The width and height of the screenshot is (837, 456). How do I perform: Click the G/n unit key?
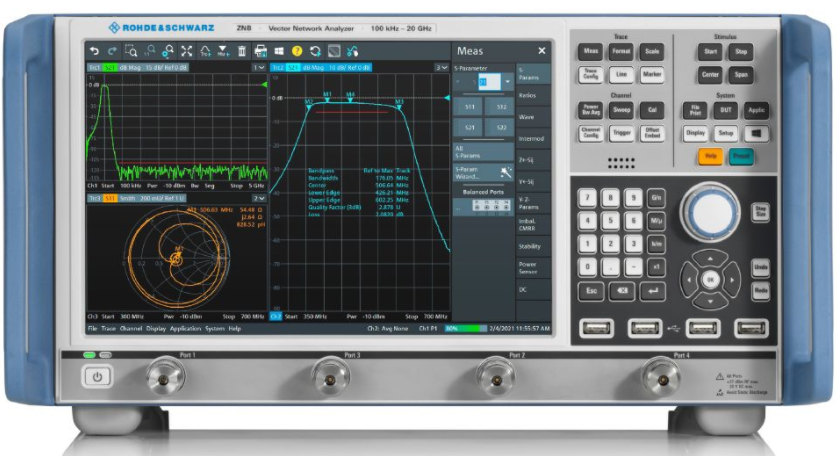coord(656,198)
